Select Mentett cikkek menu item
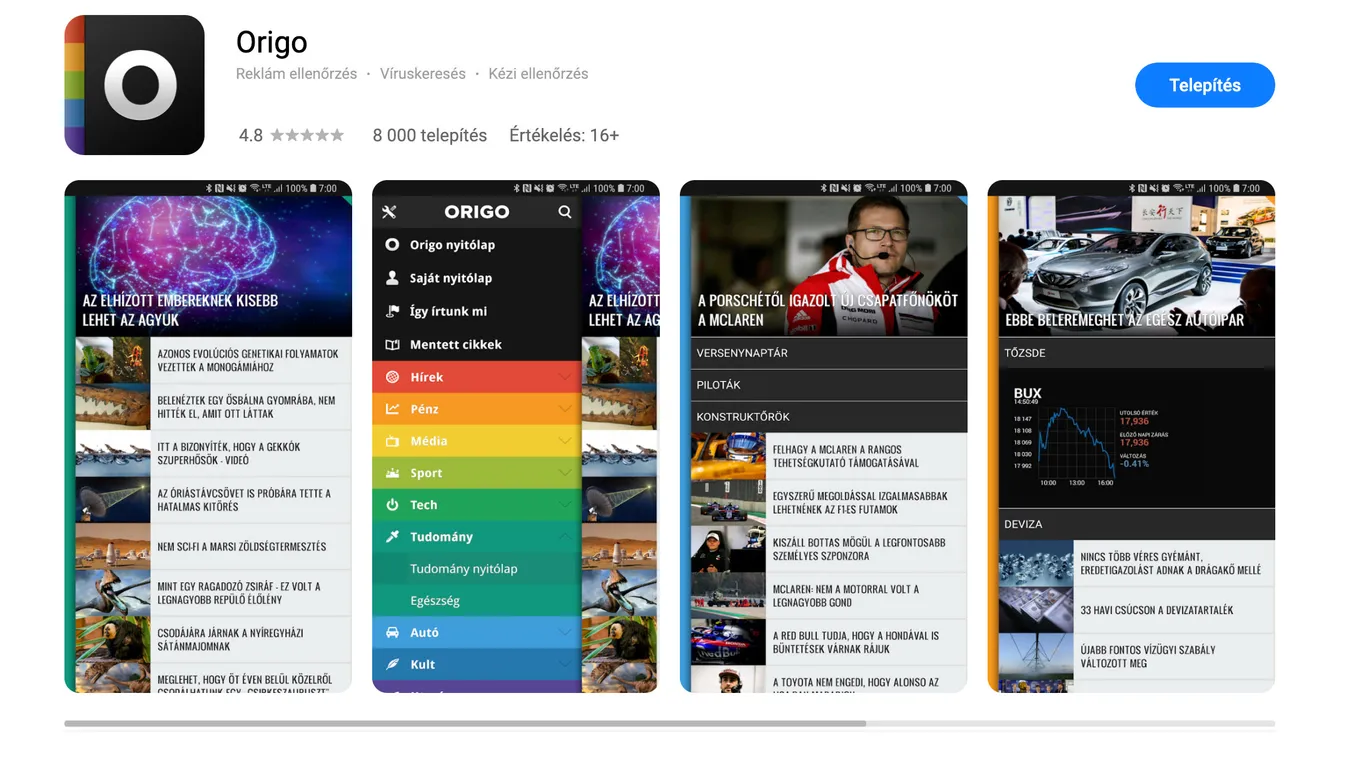 point(476,344)
